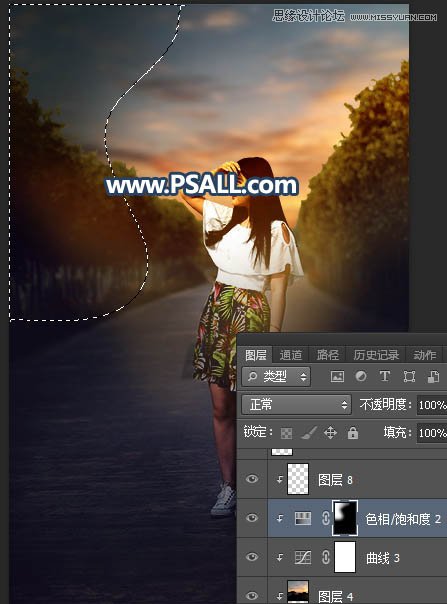Select the 图层 8 thumbnail

click(x=298, y=479)
